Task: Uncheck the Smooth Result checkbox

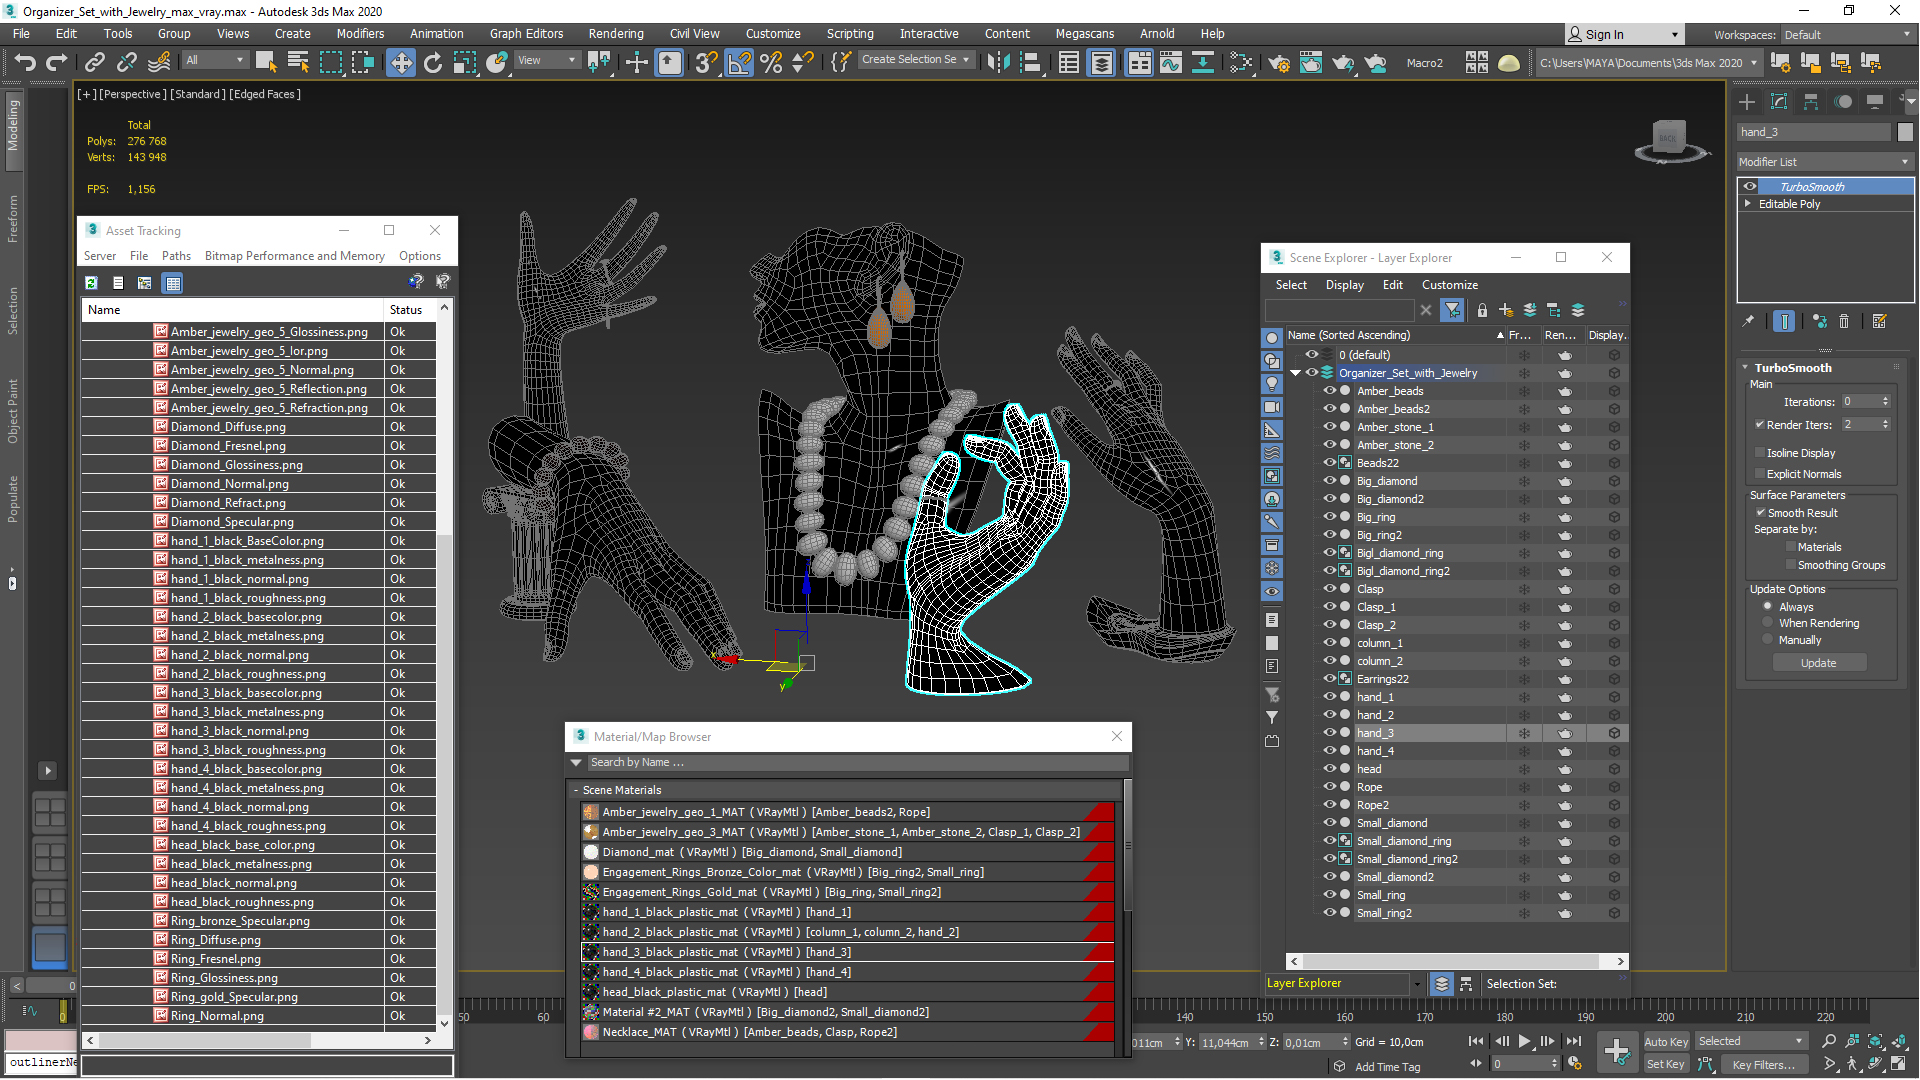Action: pyautogui.click(x=1760, y=513)
